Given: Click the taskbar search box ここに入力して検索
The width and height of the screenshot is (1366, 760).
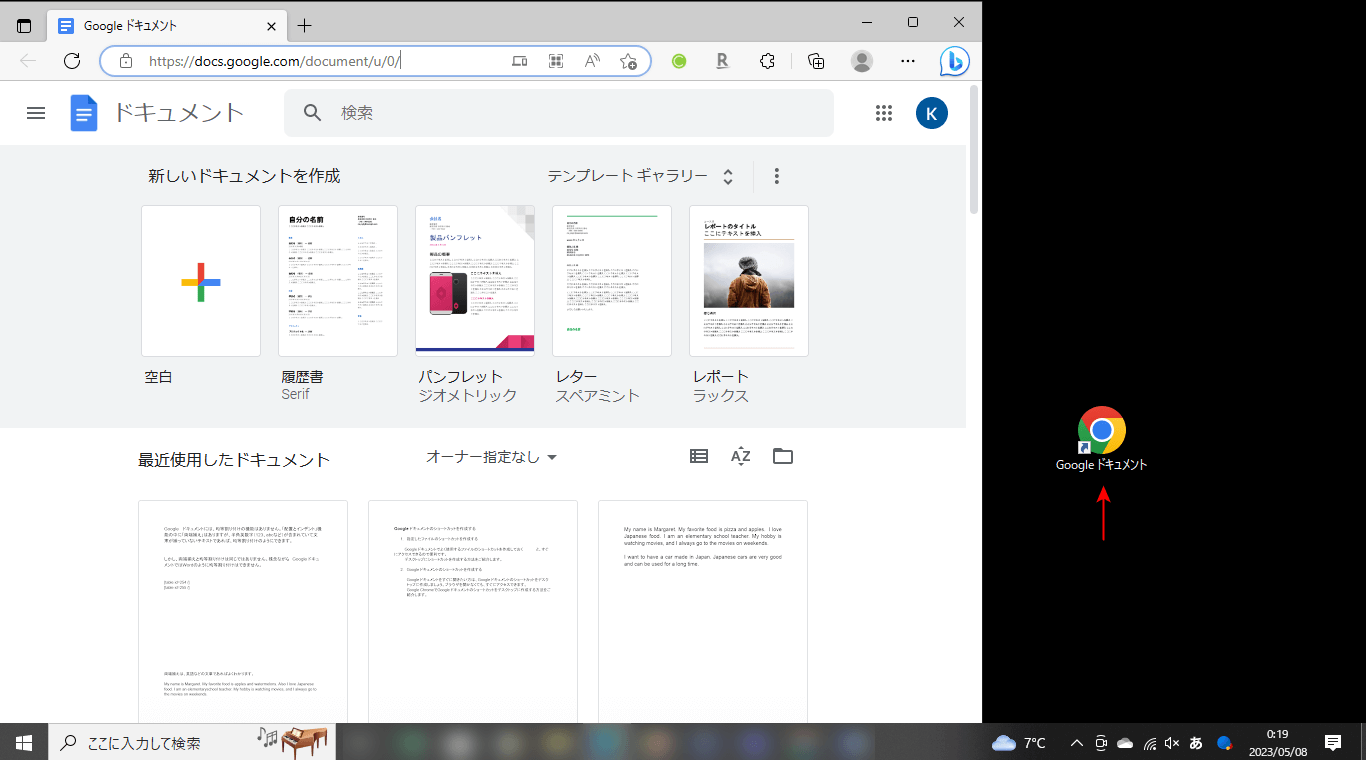Looking at the screenshot, I should pos(192,743).
